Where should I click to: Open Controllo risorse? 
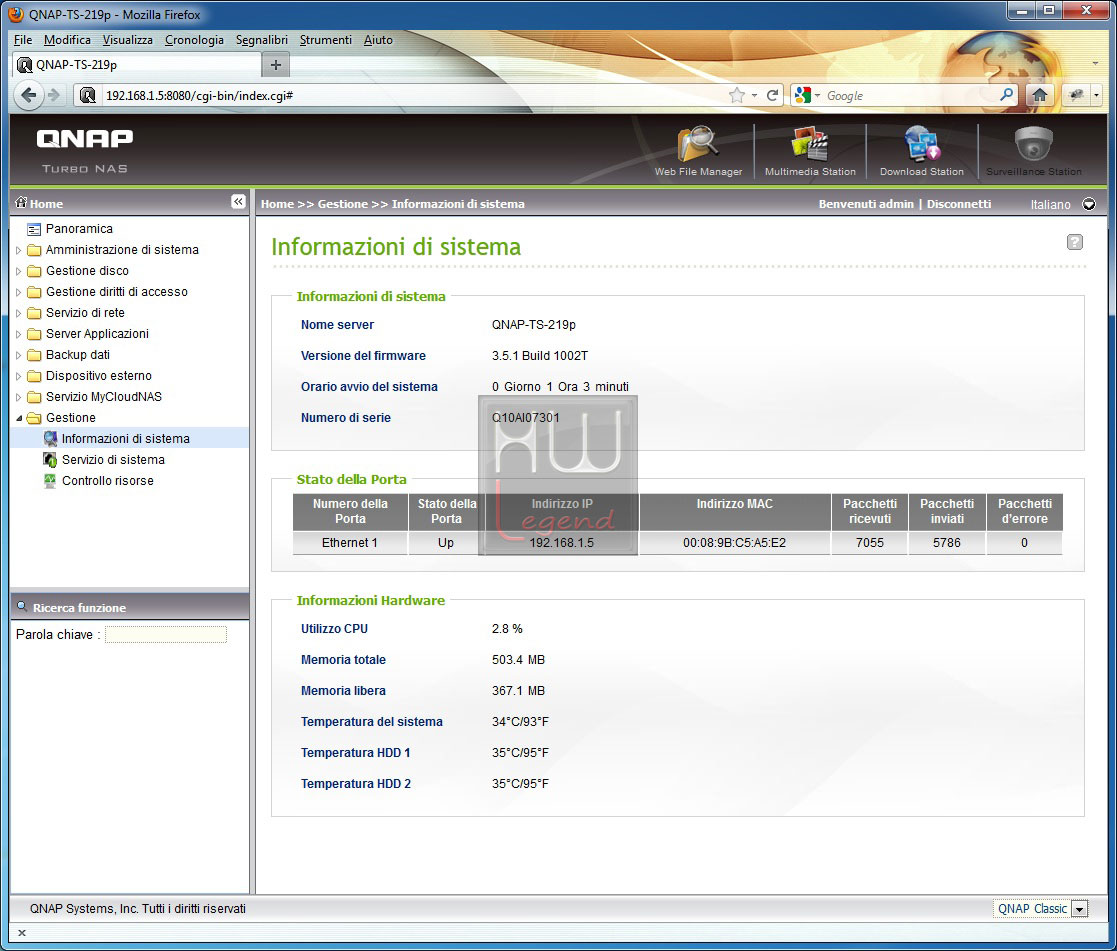point(107,481)
